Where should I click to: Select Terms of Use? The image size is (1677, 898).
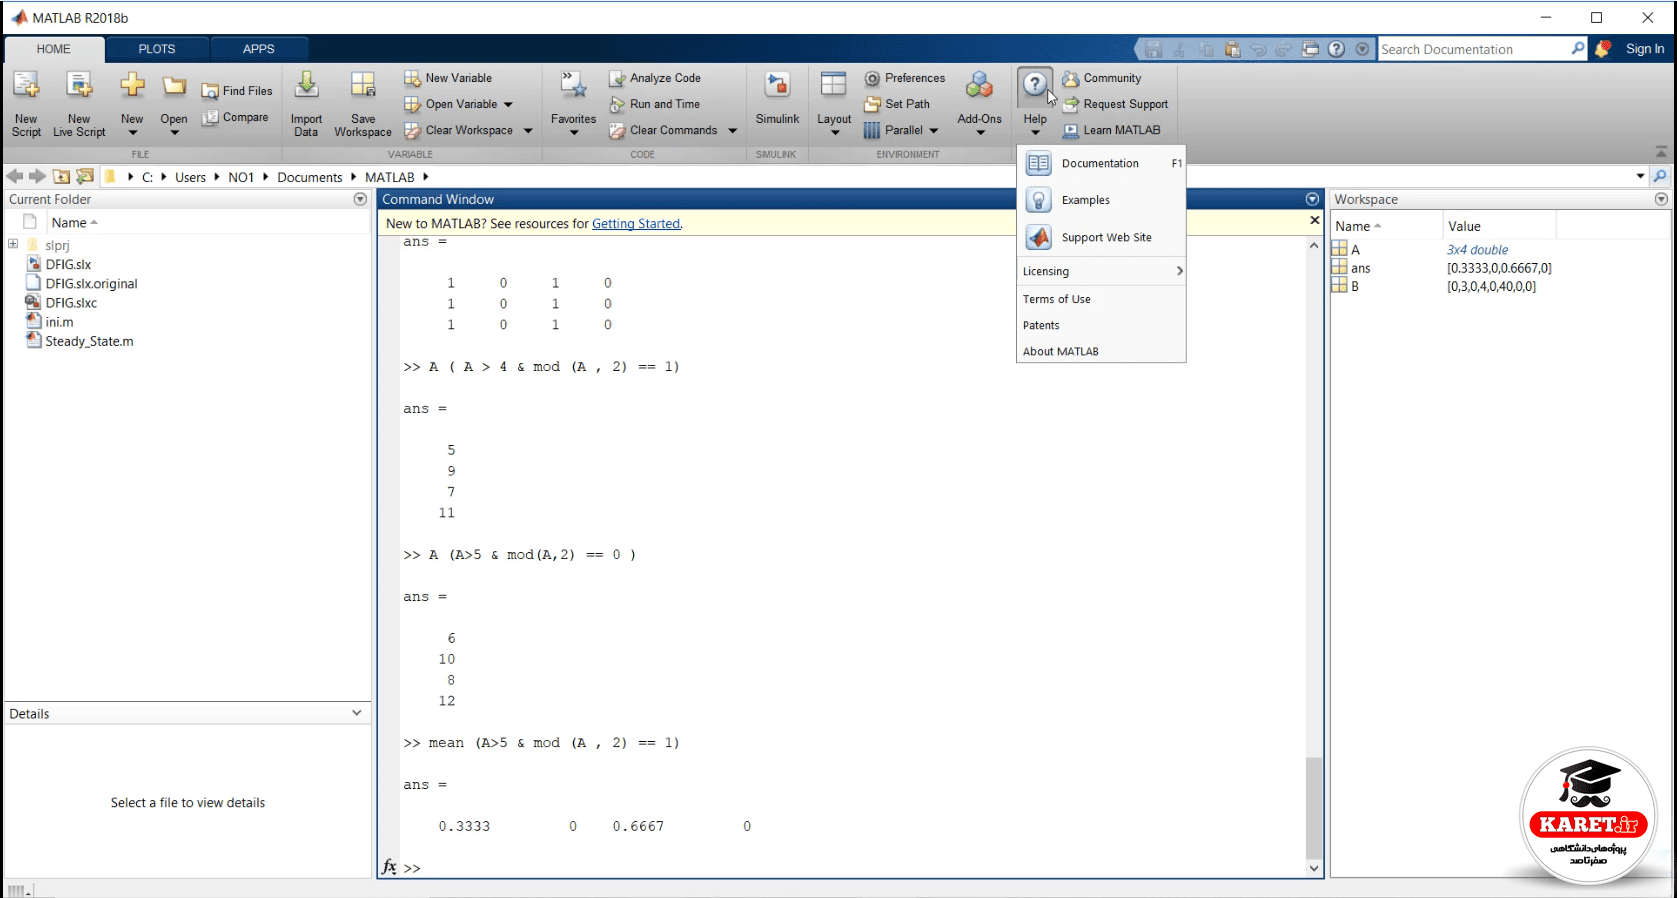(x=1101, y=299)
